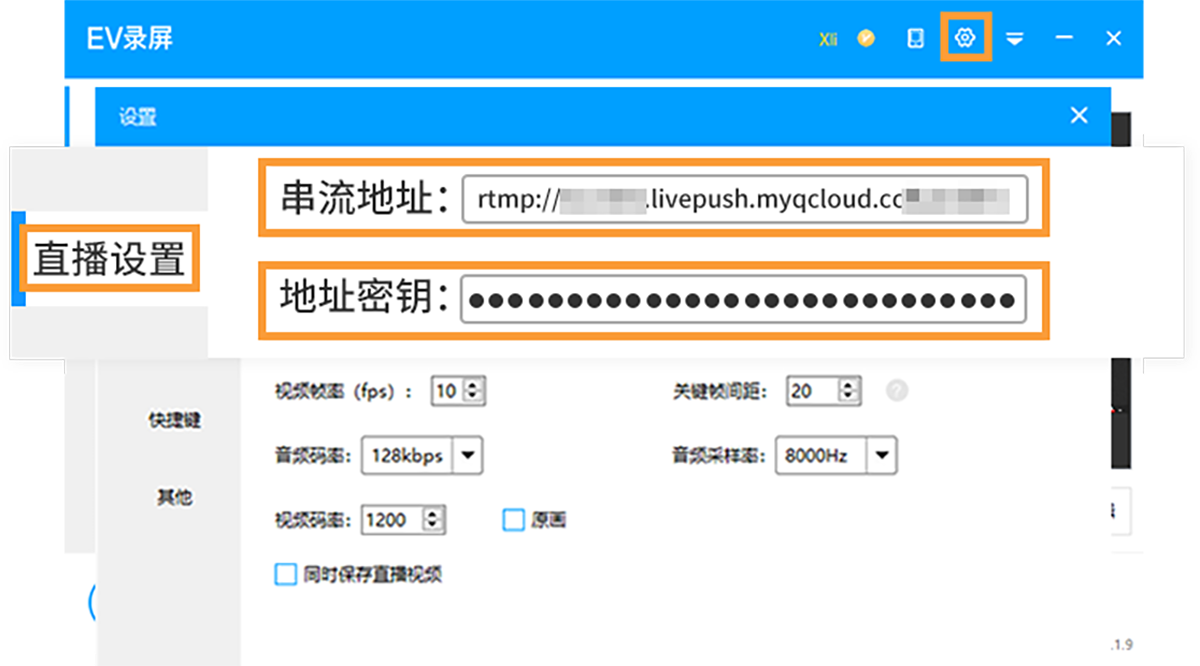
Task: Open the 音频采样率 8000Hz dropdown
Action: [881, 456]
